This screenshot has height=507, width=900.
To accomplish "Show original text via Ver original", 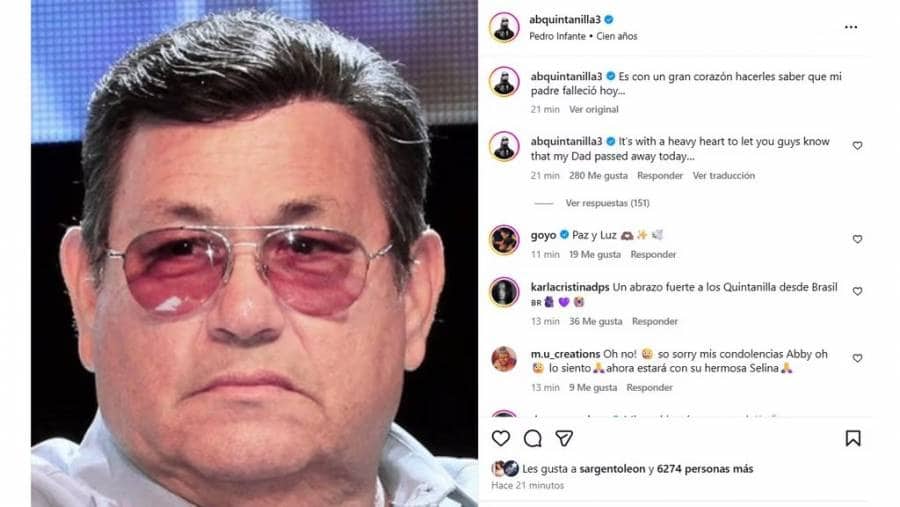I will pyautogui.click(x=593, y=109).
